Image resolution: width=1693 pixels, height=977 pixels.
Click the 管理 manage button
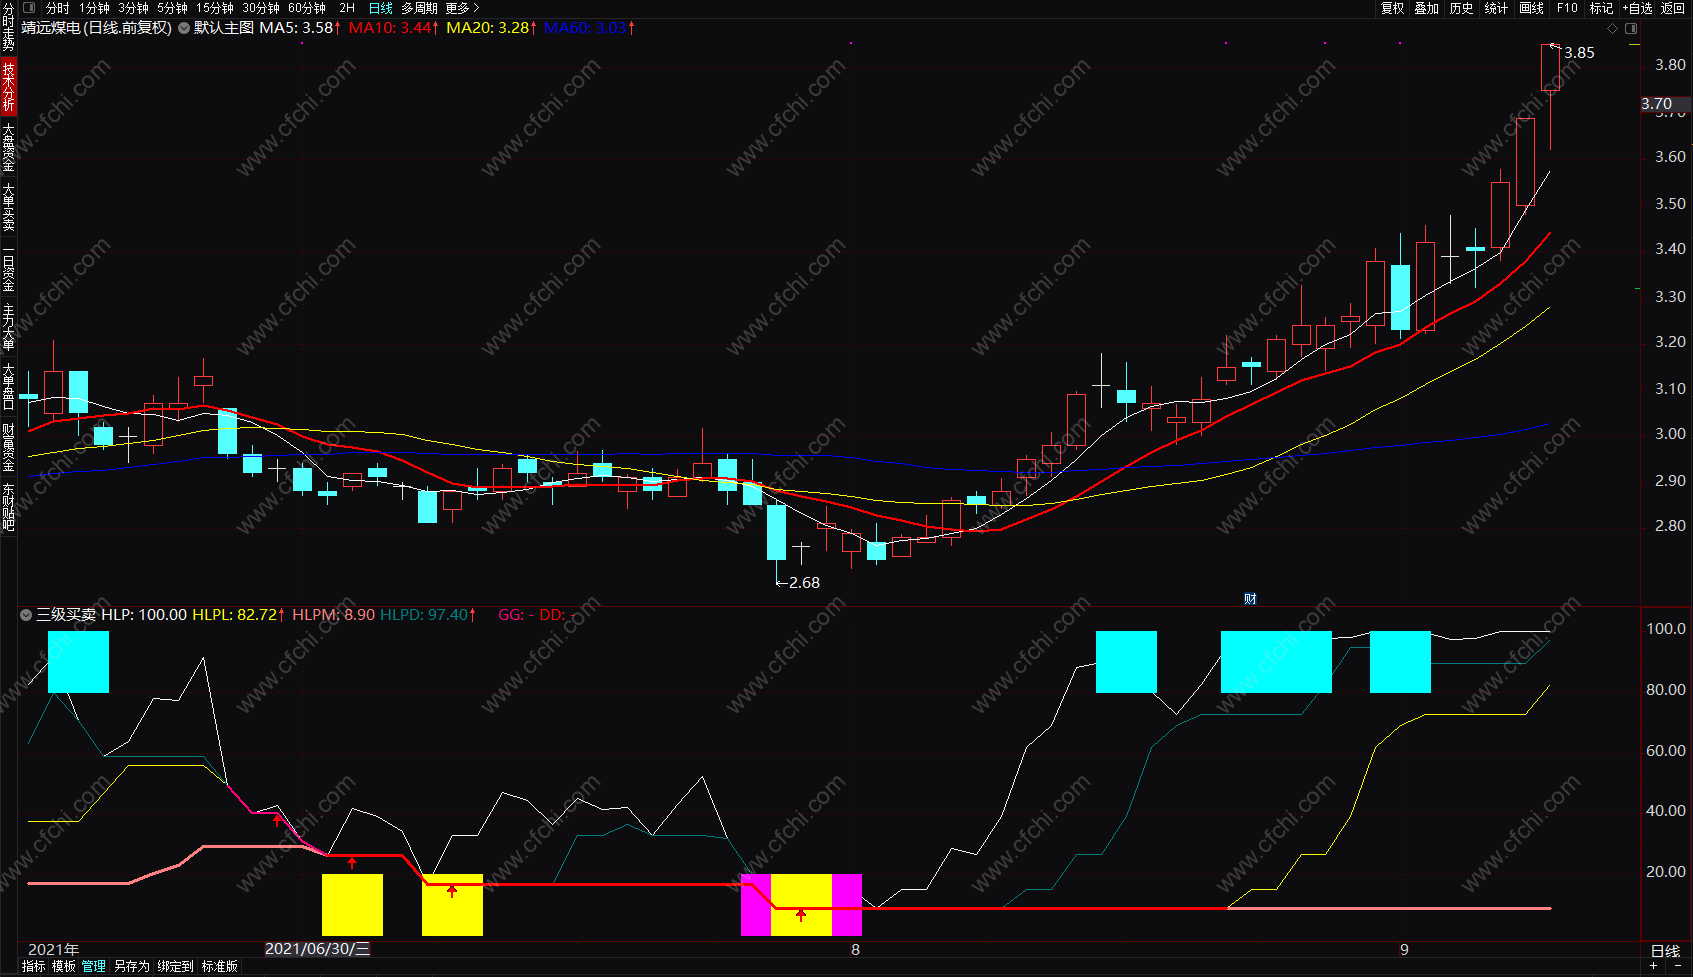point(94,966)
